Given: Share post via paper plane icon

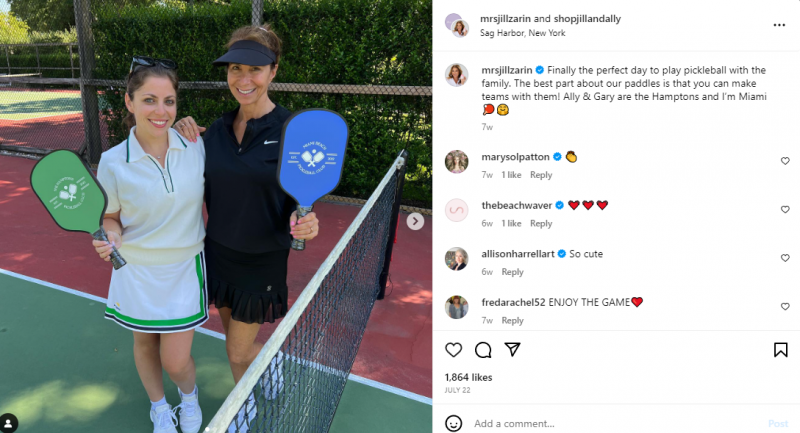Looking at the screenshot, I should pos(512,349).
